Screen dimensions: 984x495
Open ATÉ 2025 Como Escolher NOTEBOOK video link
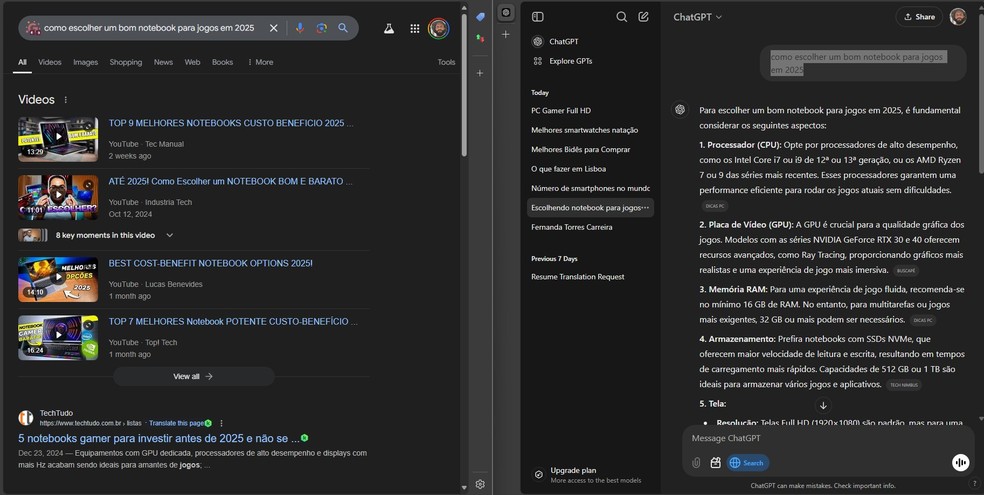point(230,181)
